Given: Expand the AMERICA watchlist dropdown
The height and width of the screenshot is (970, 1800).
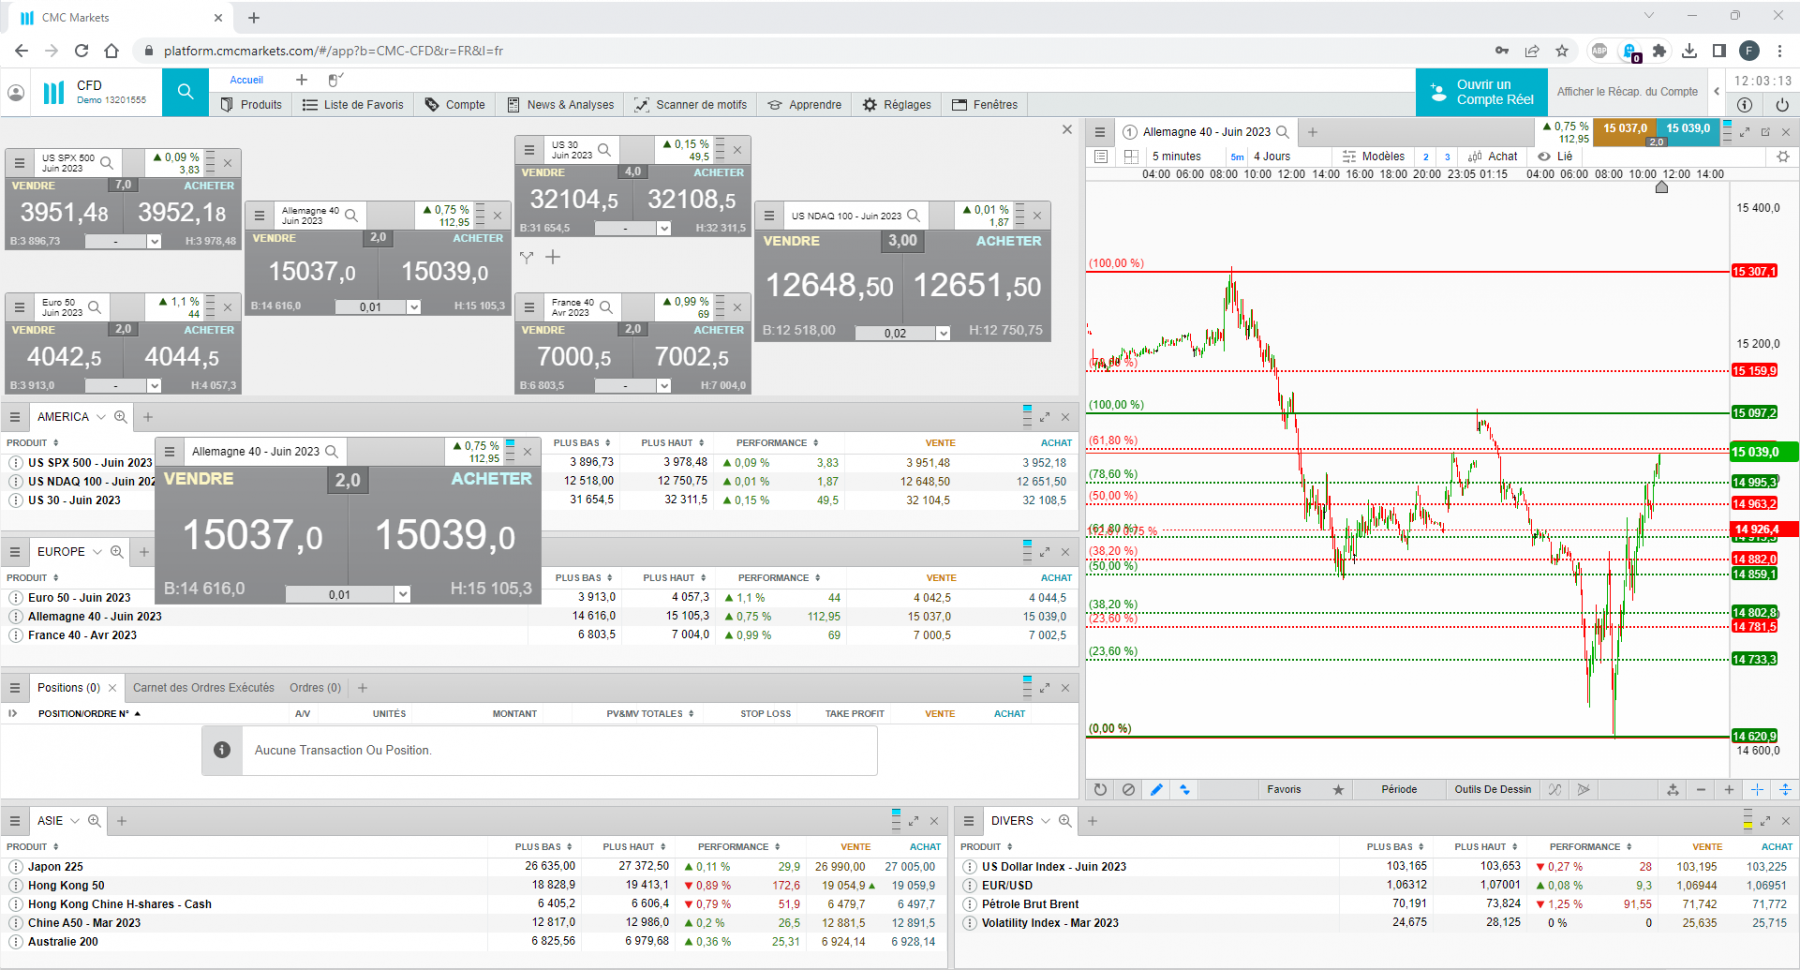Looking at the screenshot, I should [x=101, y=417].
